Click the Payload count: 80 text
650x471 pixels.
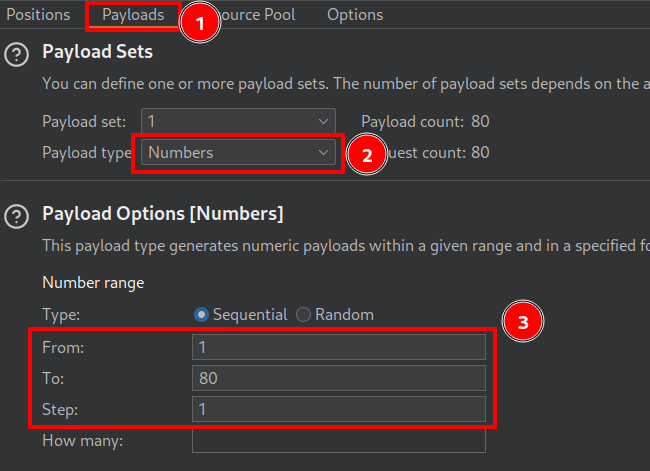425,121
